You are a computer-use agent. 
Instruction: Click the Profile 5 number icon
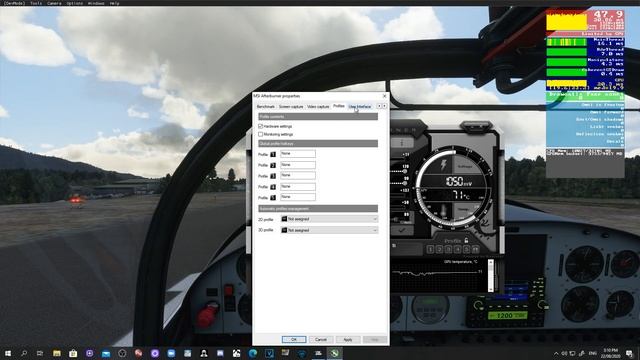tap(273, 198)
